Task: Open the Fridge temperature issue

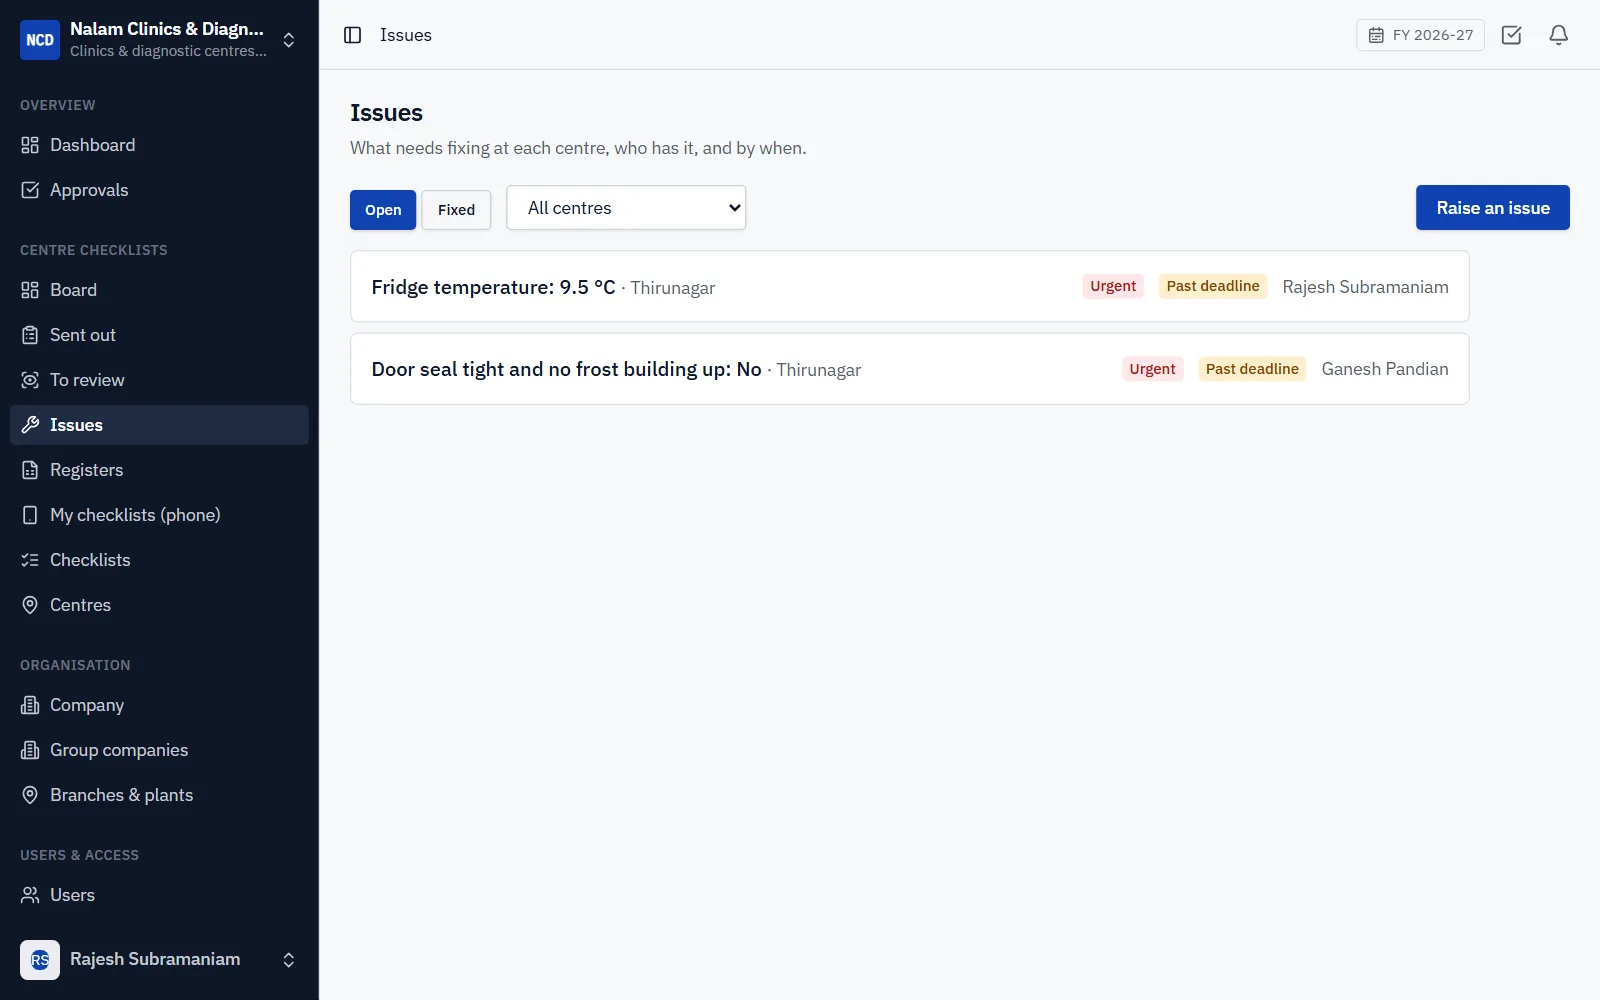Action: 910,287
